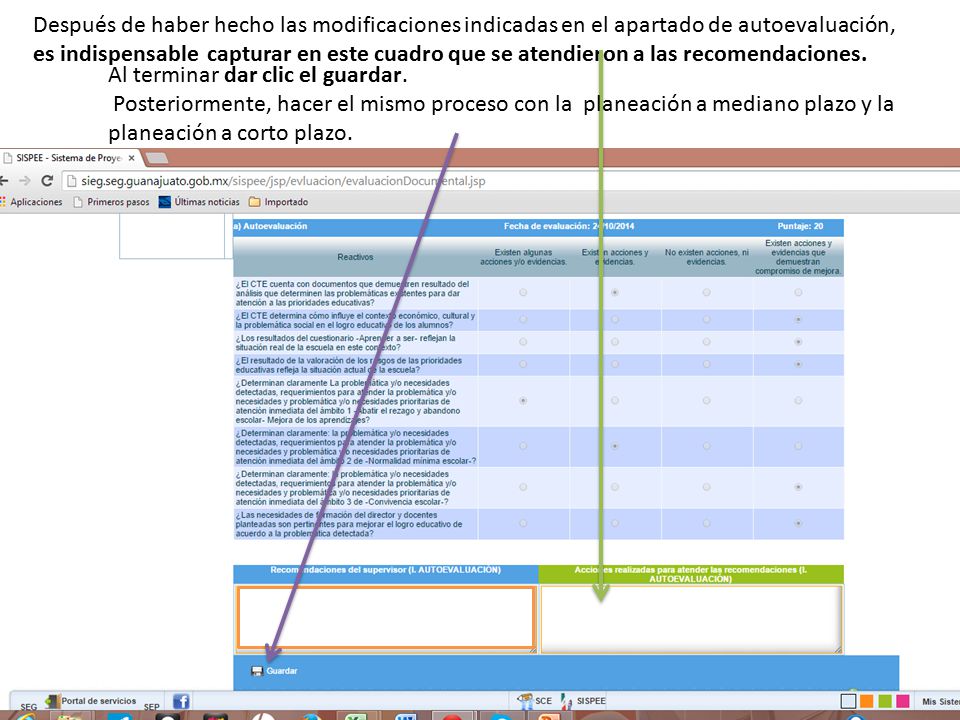
Task: Click the 'Fecha de evaluación' header text
Action: pos(569,227)
